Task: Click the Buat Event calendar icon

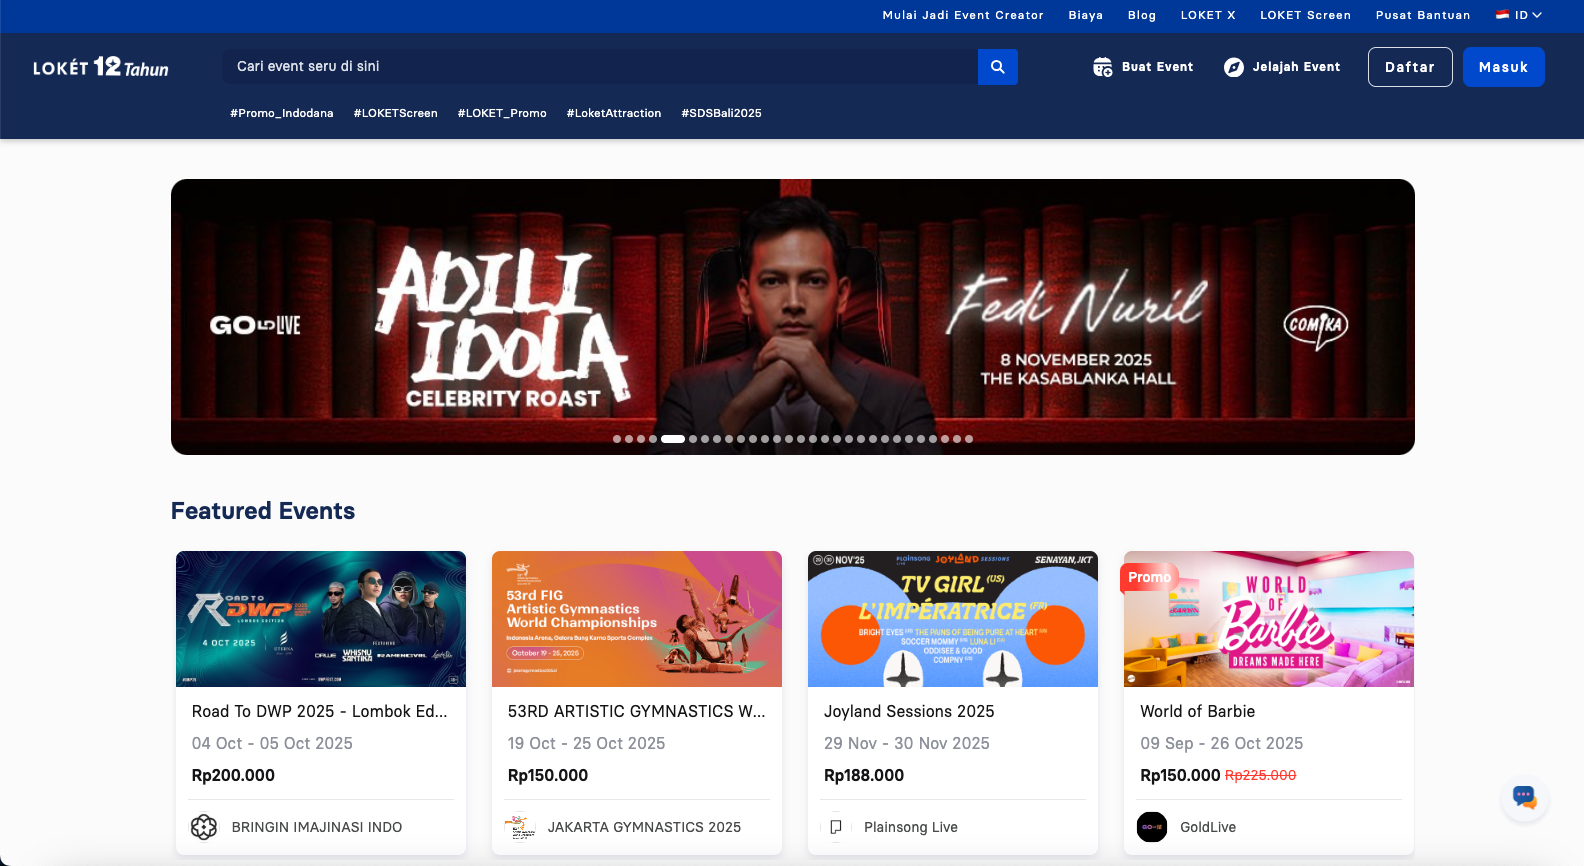Action: (x=1102, y=67)
